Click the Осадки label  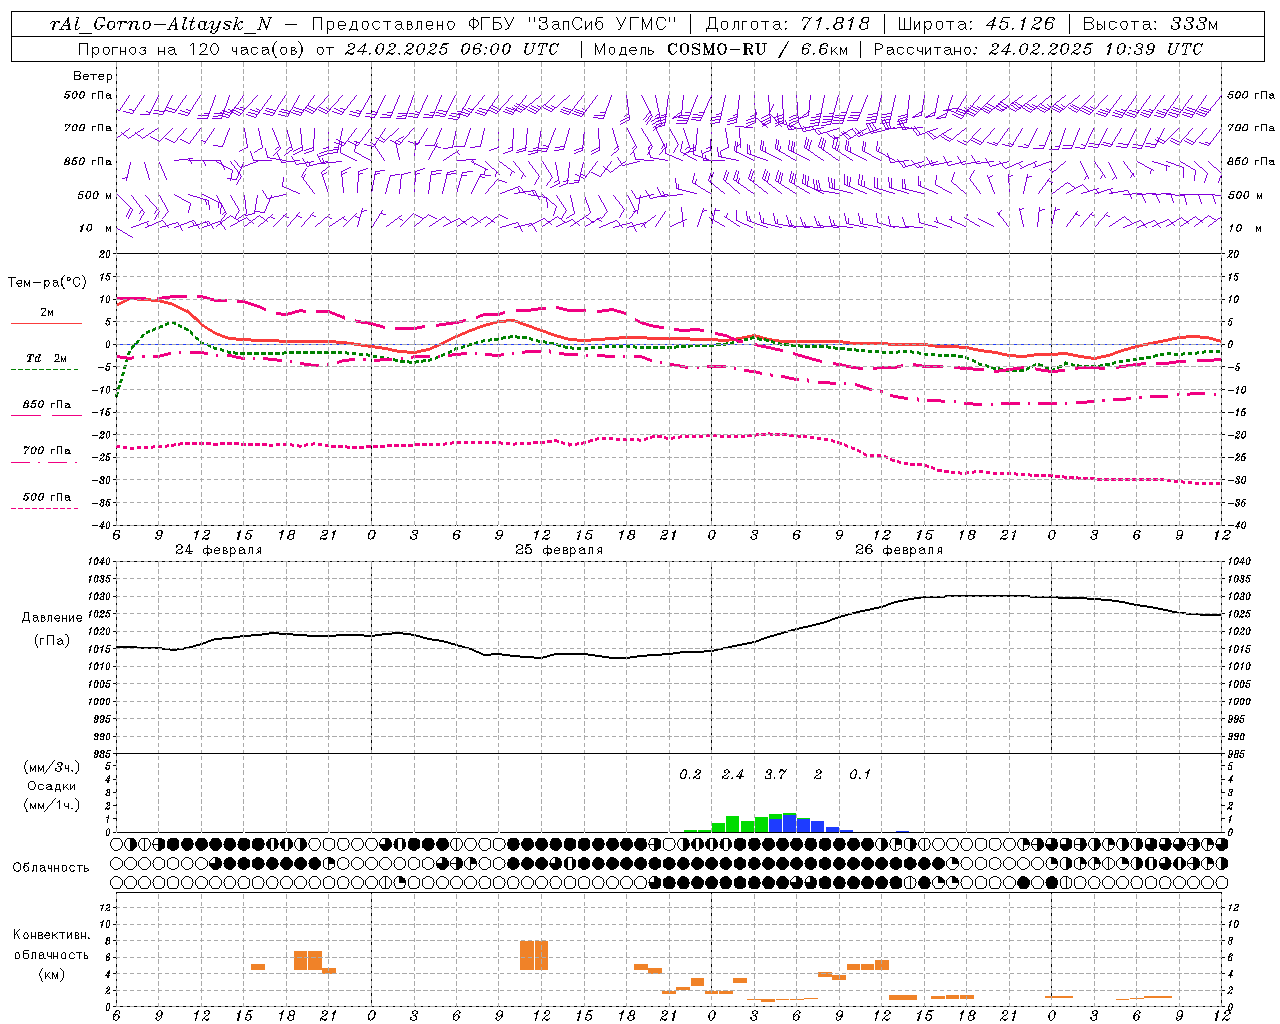(52, 786)
